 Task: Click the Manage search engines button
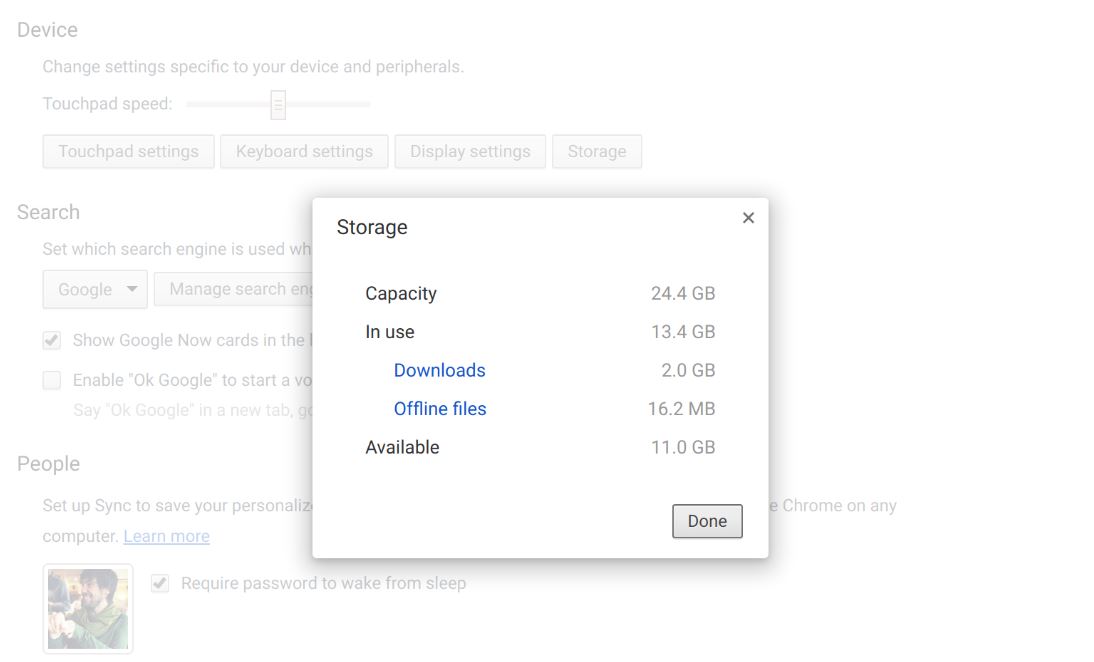click(234, 289)
